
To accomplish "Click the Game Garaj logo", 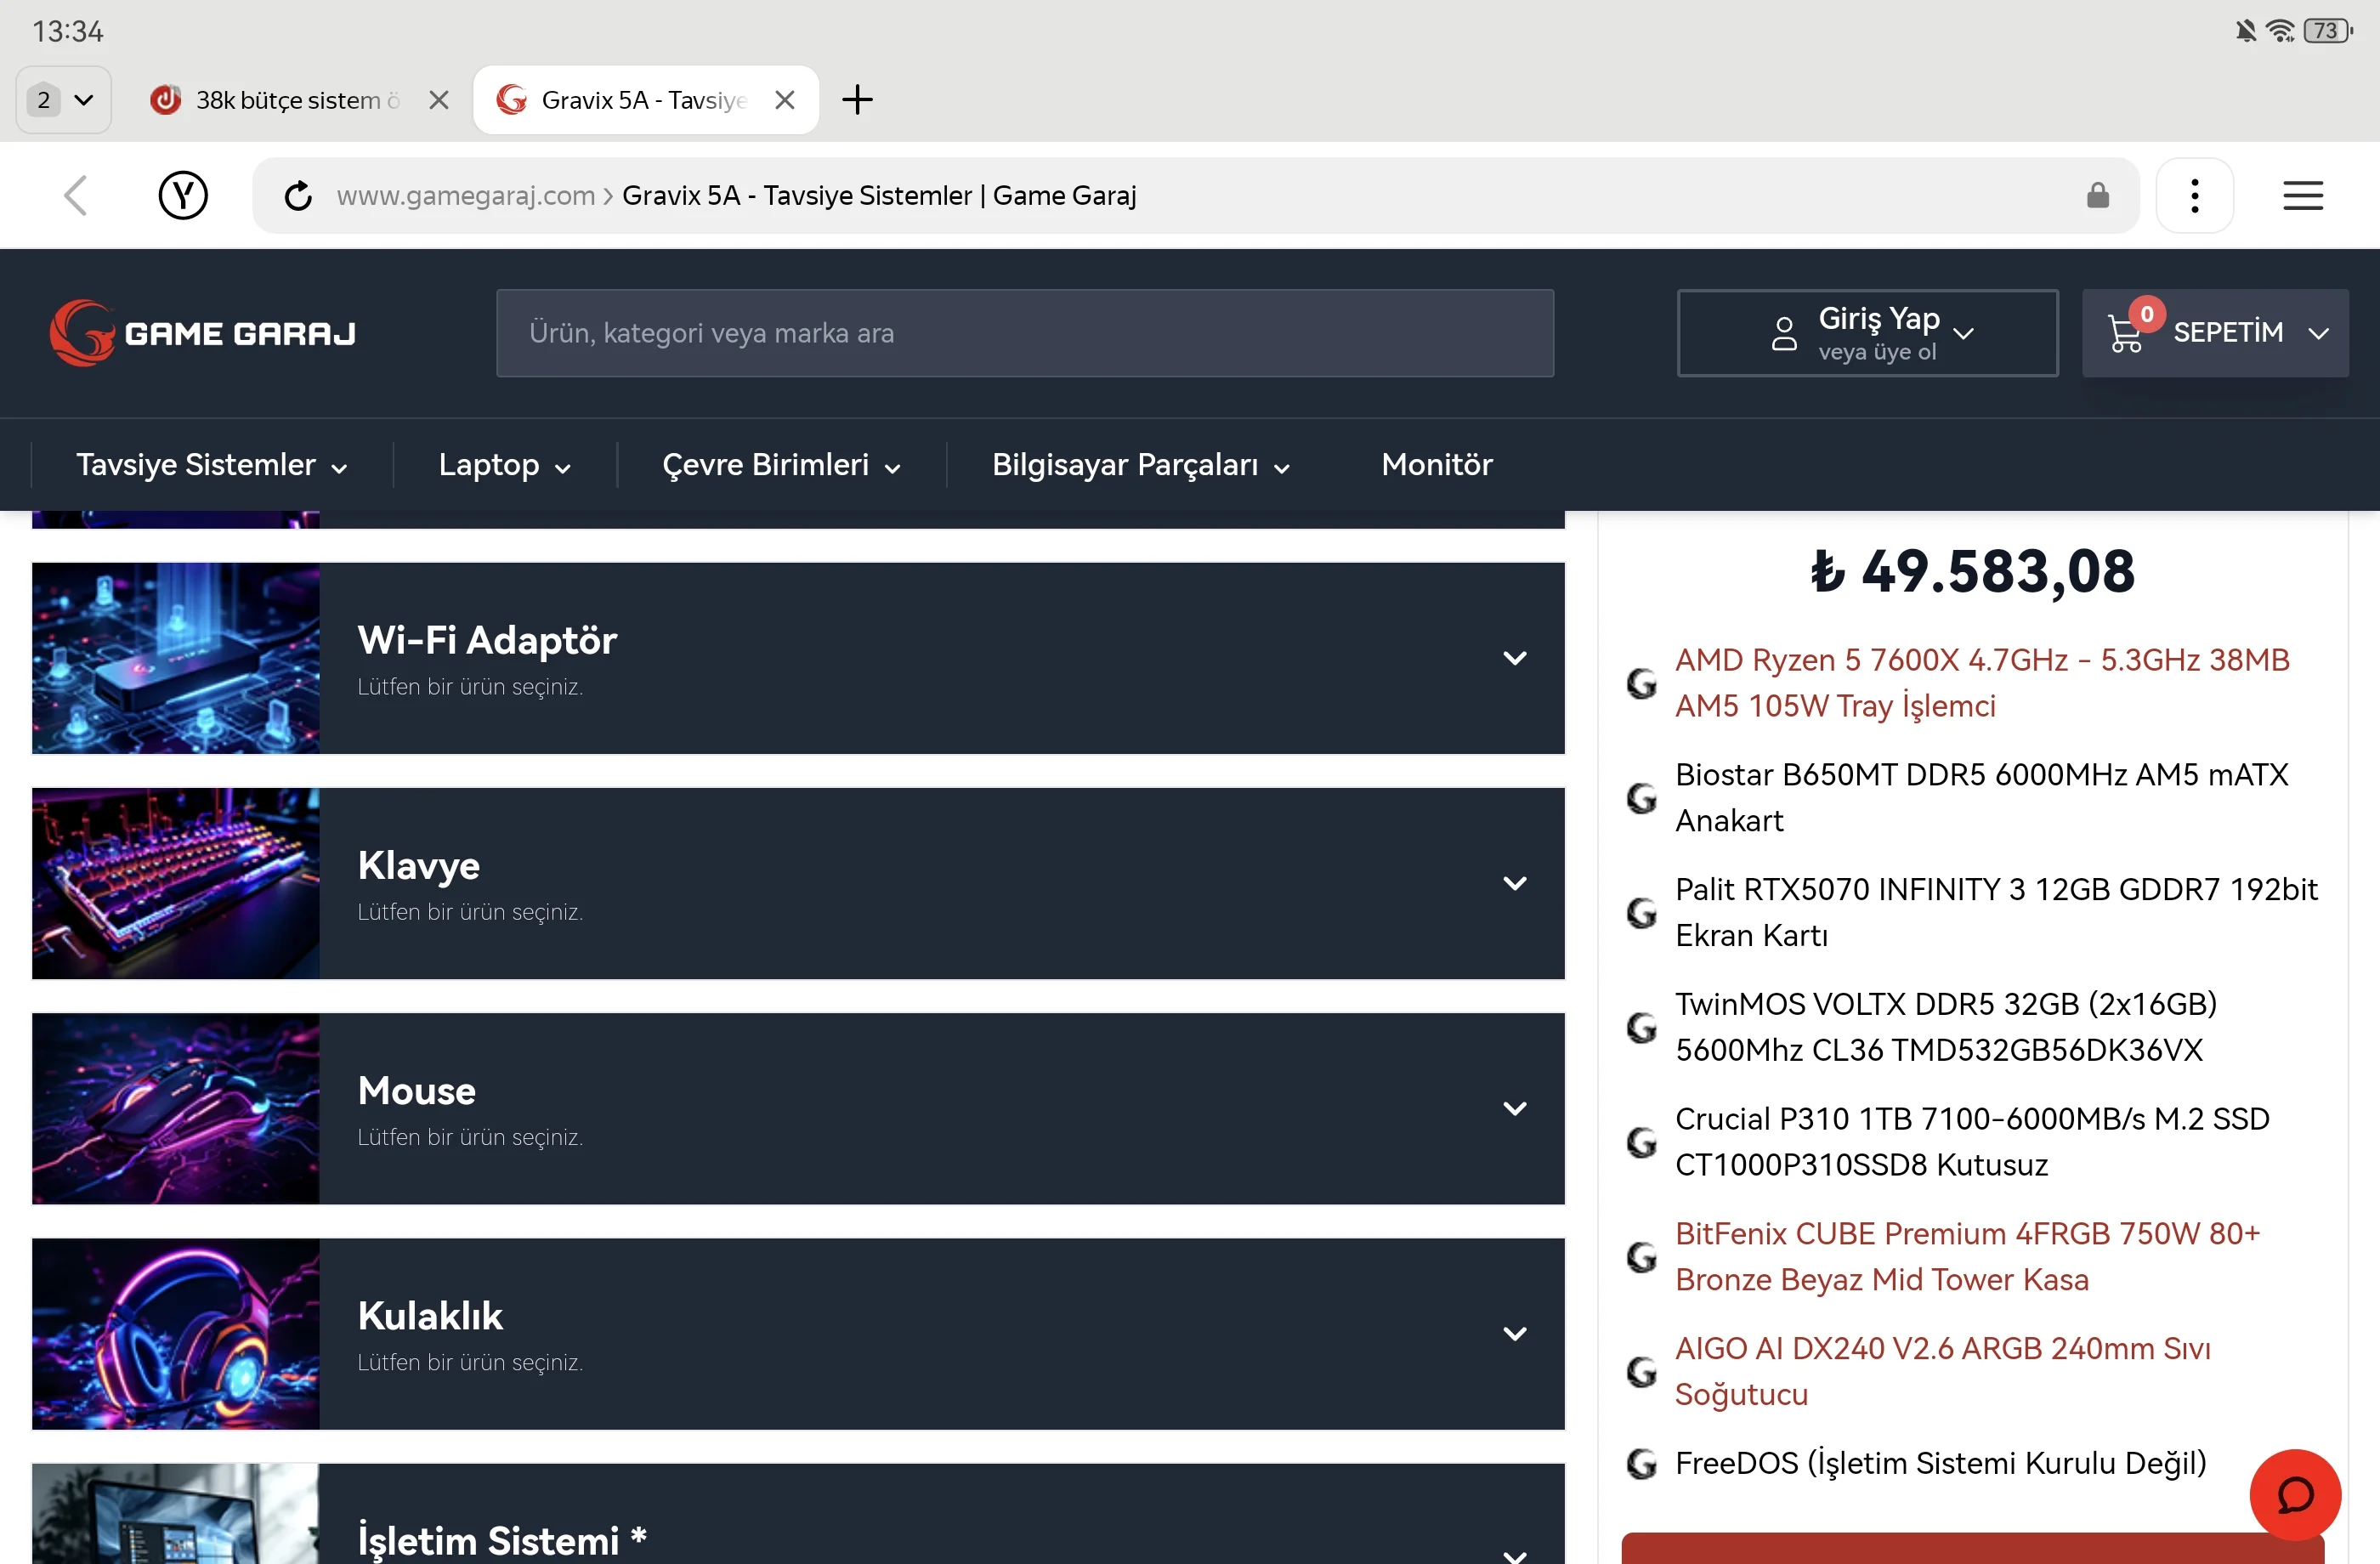I will [x=203, y=333].
